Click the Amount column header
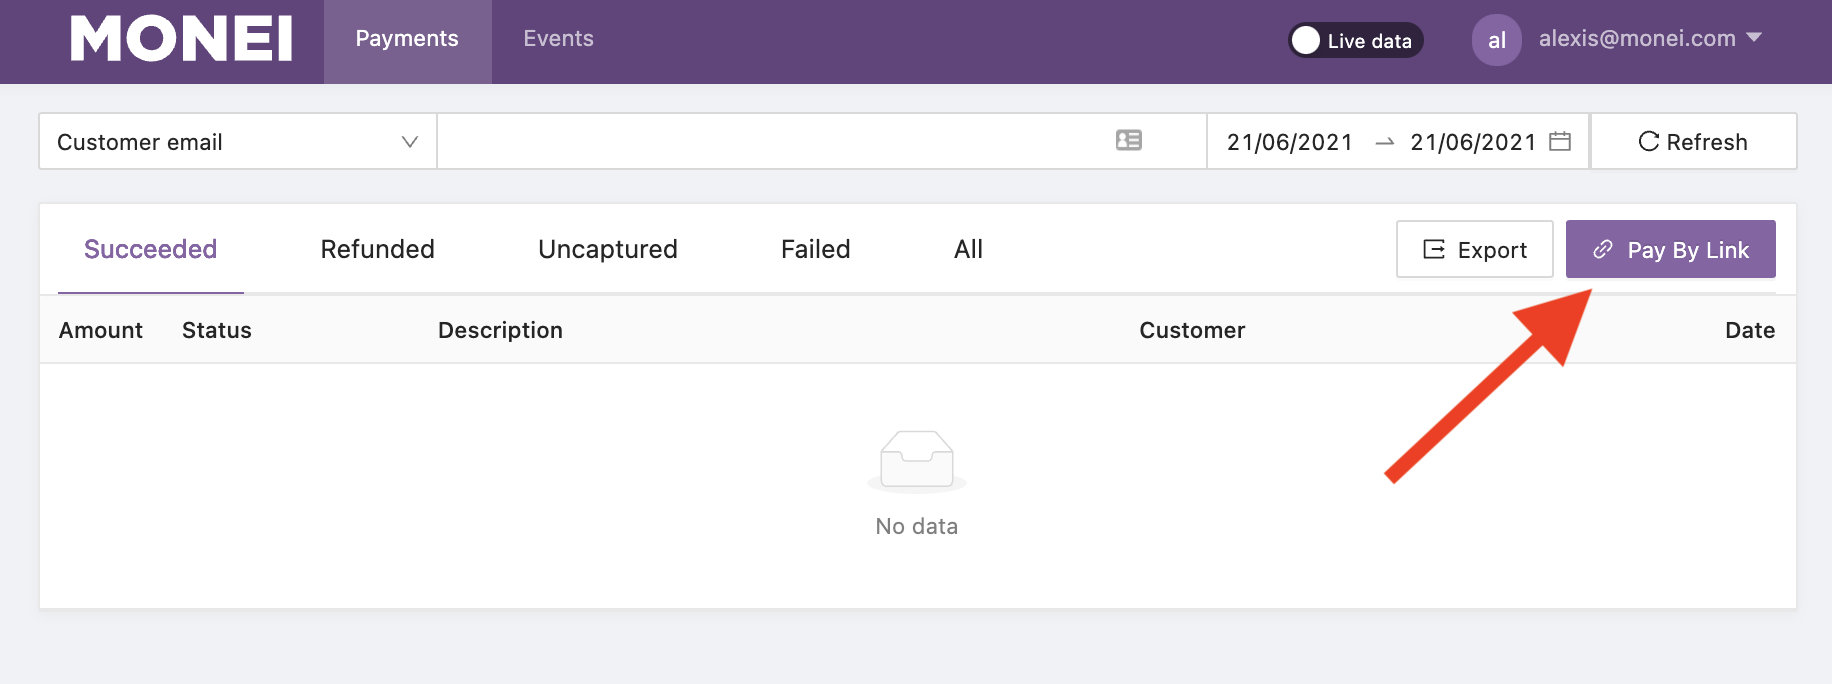The image size is (1832, 684). [101, 330]
